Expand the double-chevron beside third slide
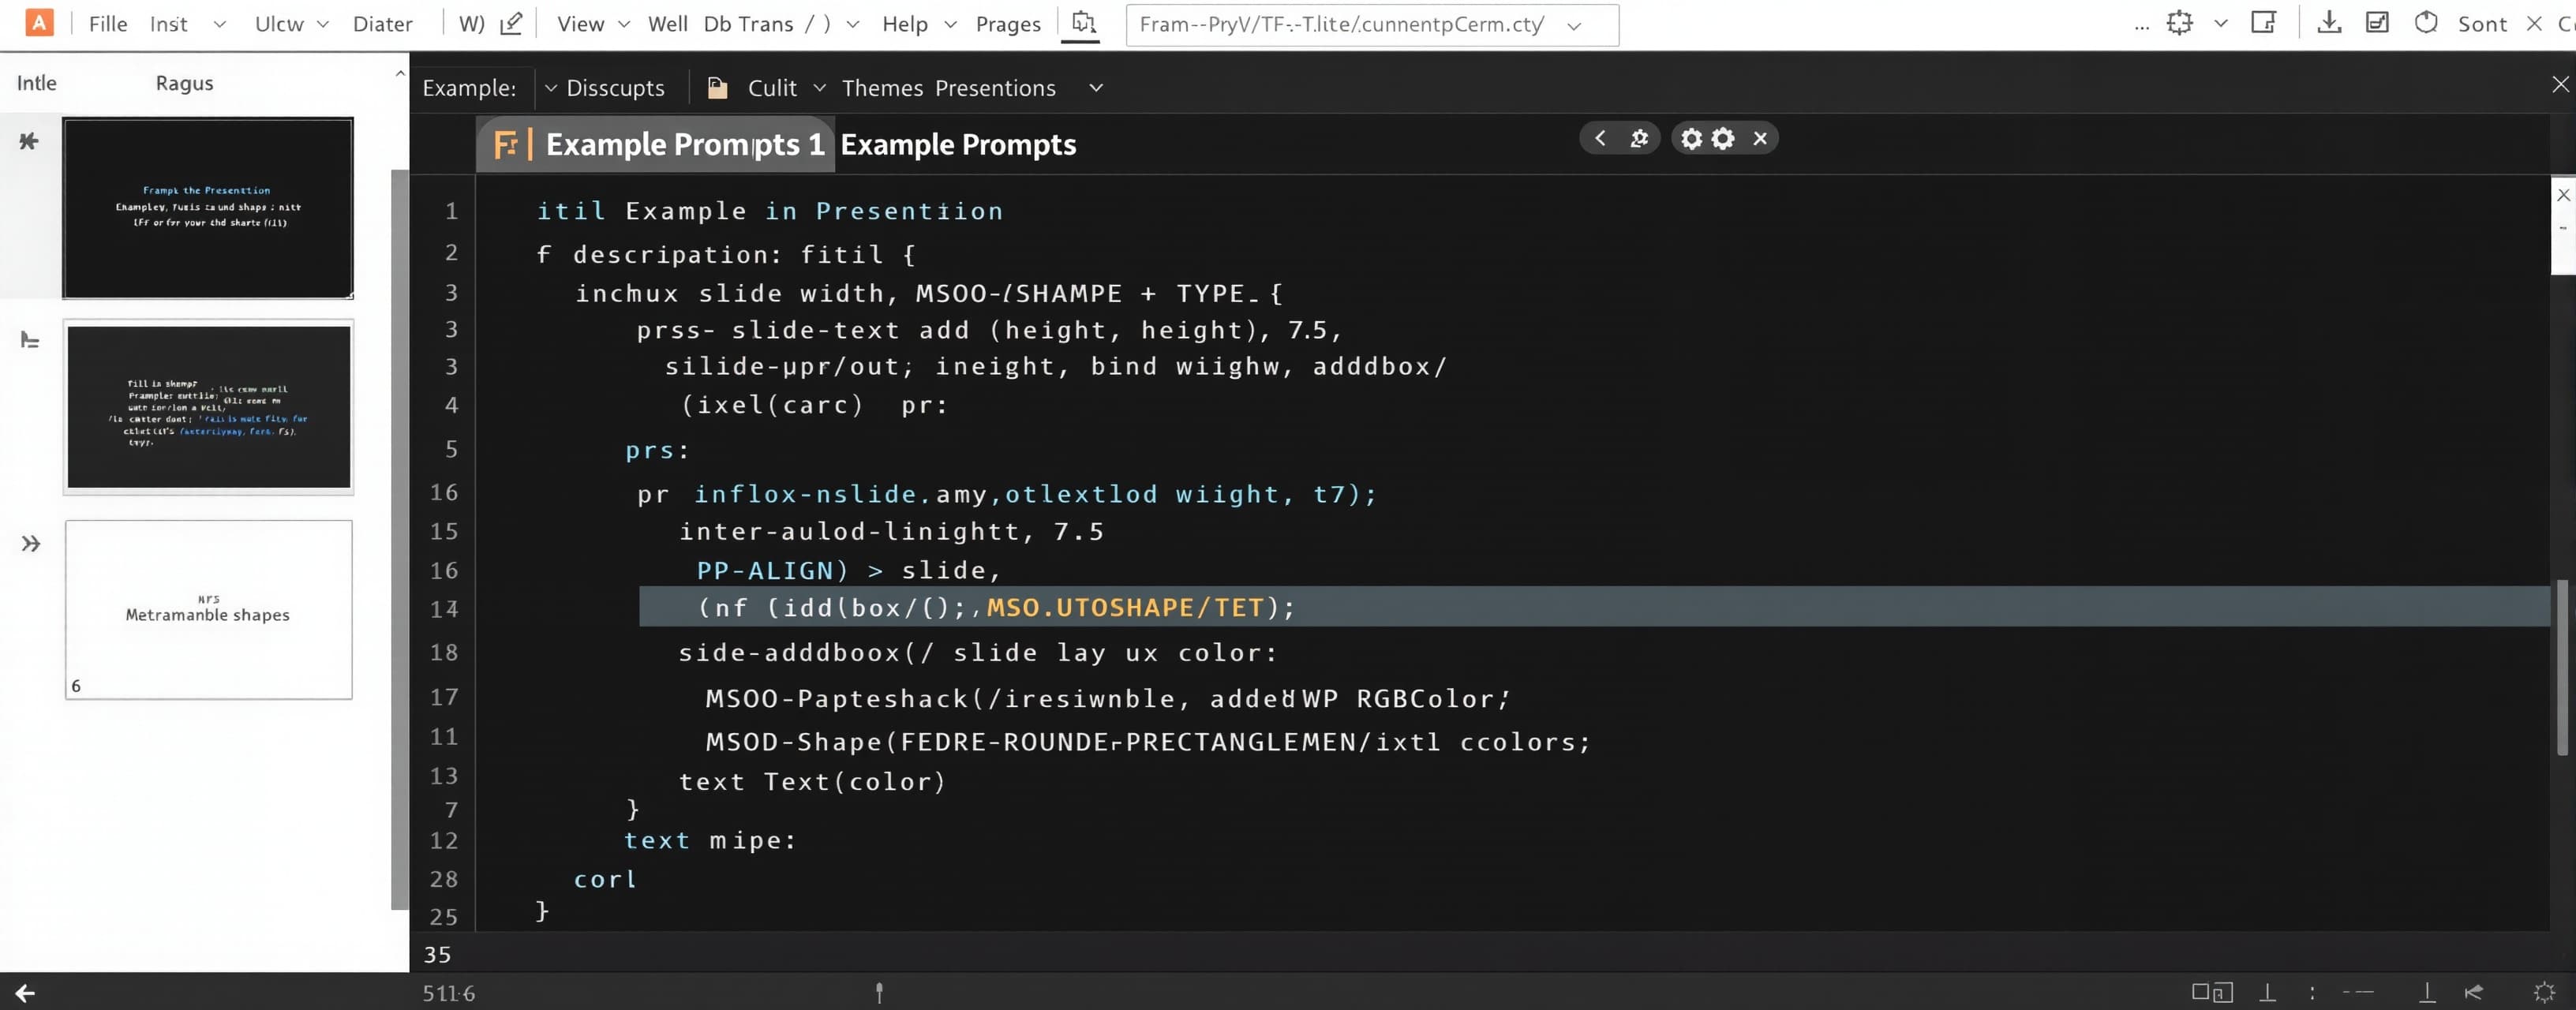 coord(31,543)
